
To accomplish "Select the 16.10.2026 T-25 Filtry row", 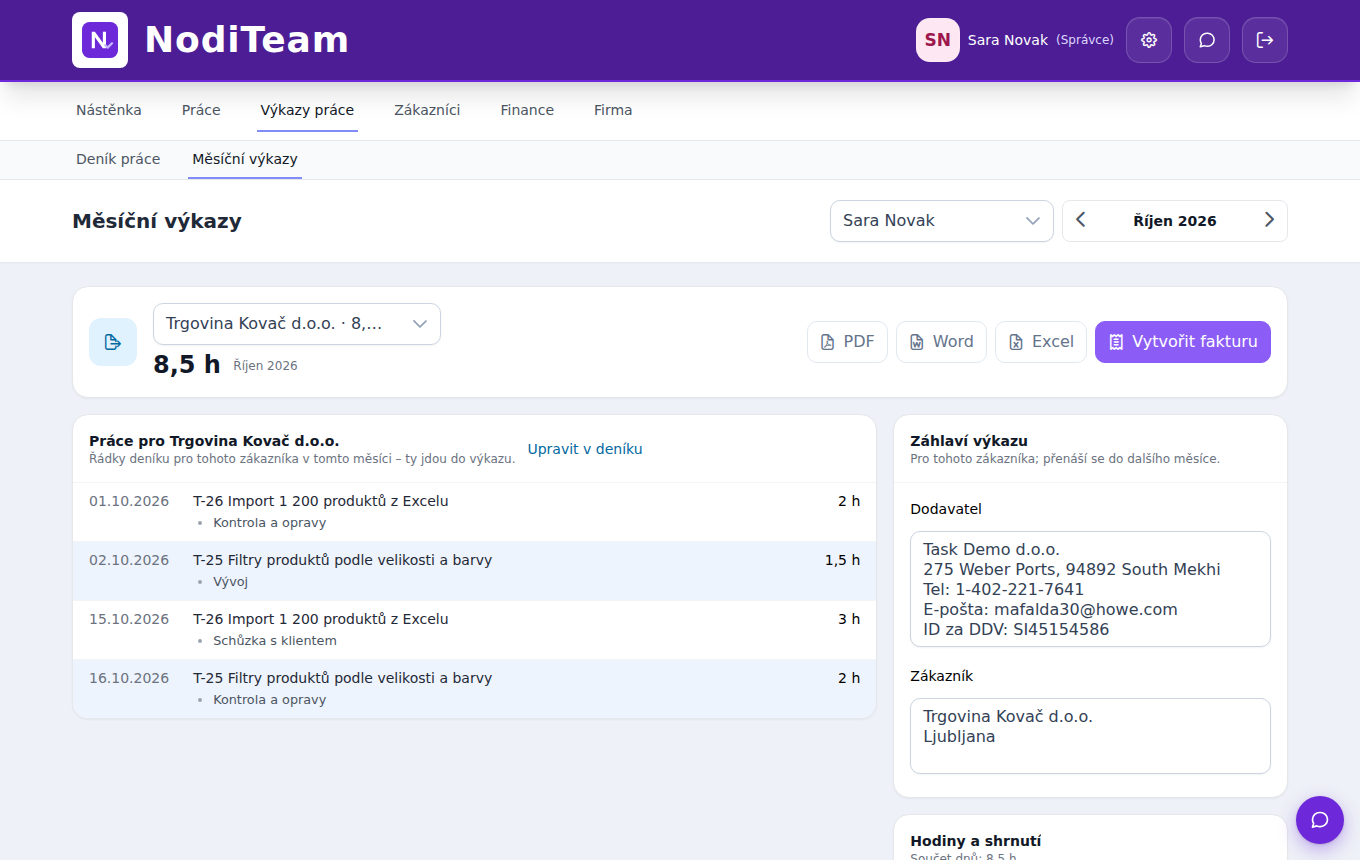I will coord(475,689).
